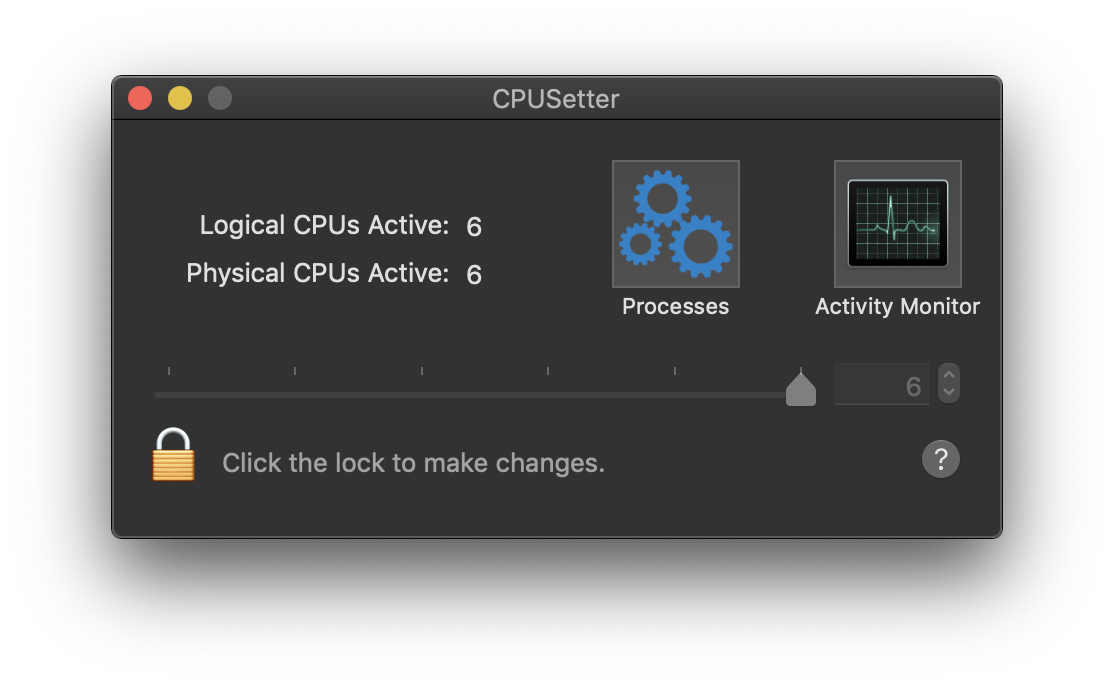Click the third tick mark on the slider
Viewport: 1114px width, 686px height.
click(x=421, y=371)
